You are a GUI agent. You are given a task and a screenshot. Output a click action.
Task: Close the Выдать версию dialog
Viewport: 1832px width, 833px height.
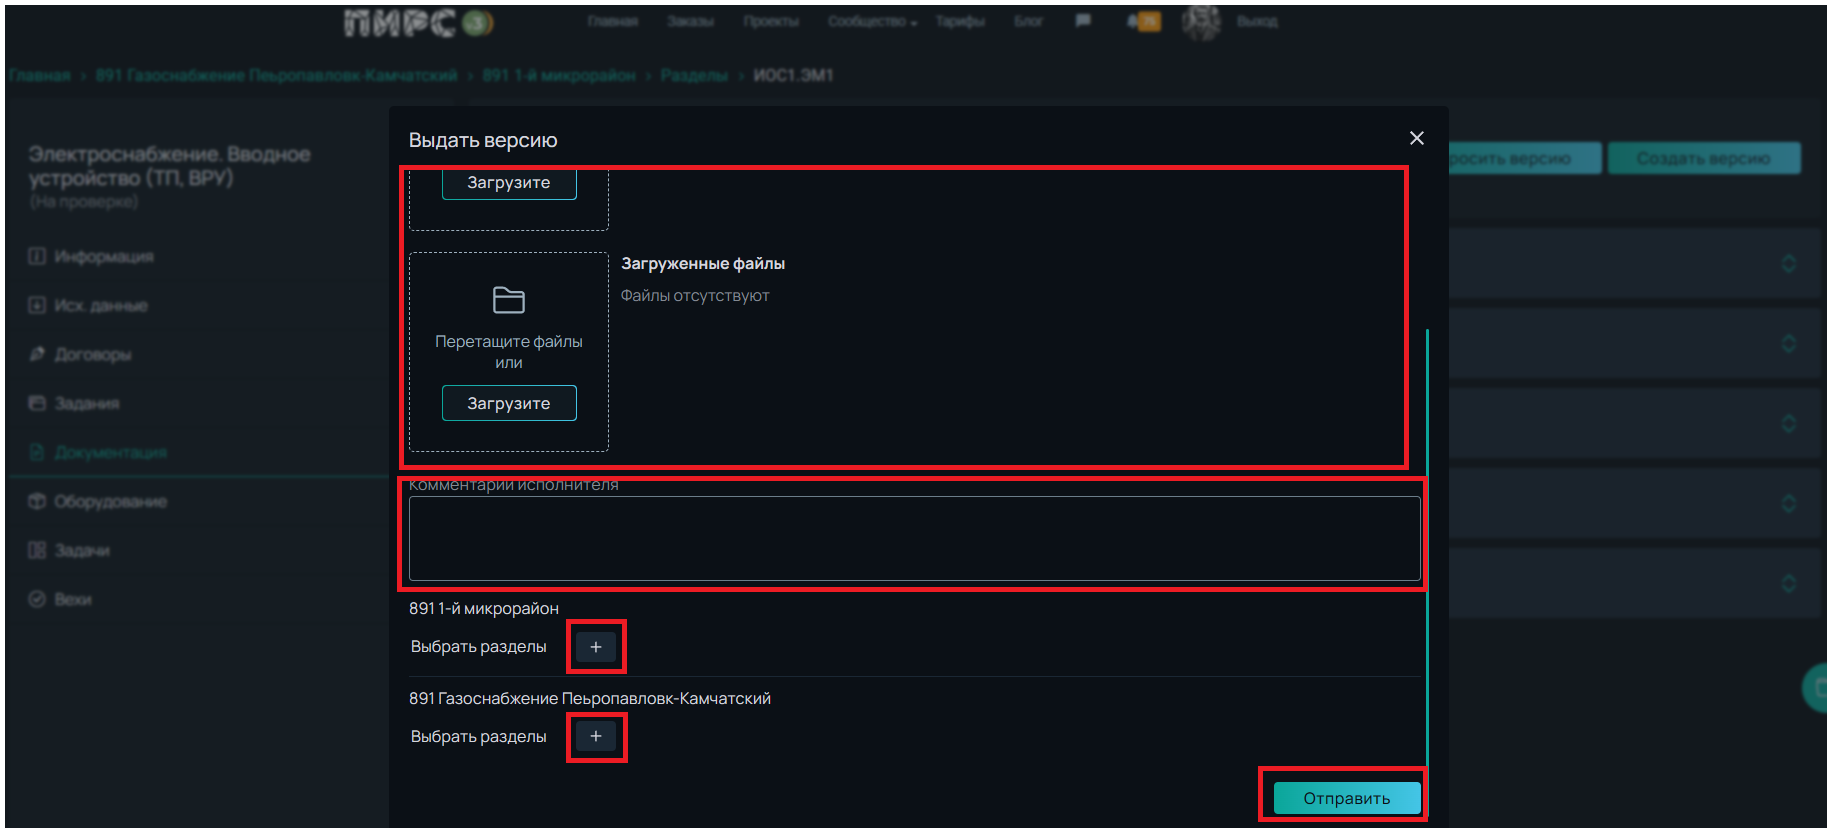[1416, 138]
